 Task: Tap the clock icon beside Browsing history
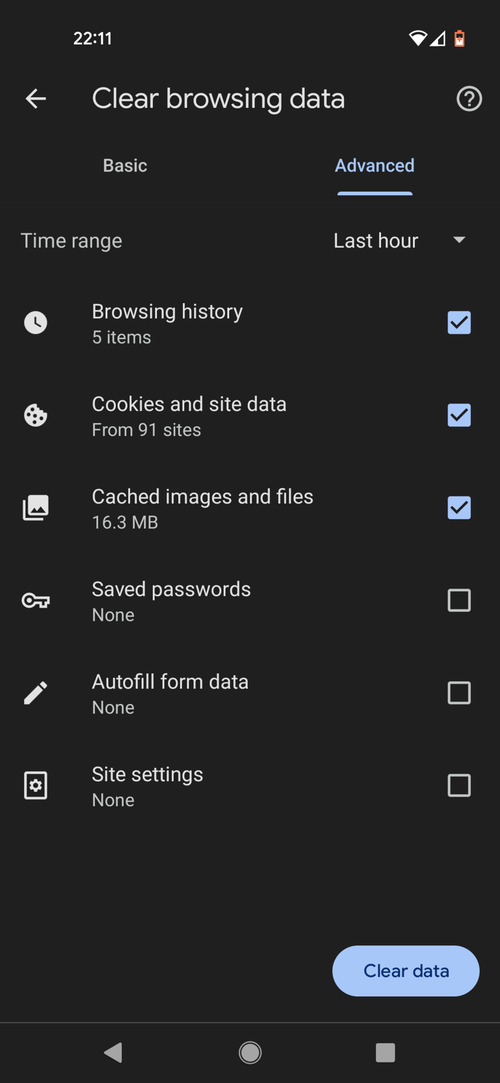click(x=35, y=323)
